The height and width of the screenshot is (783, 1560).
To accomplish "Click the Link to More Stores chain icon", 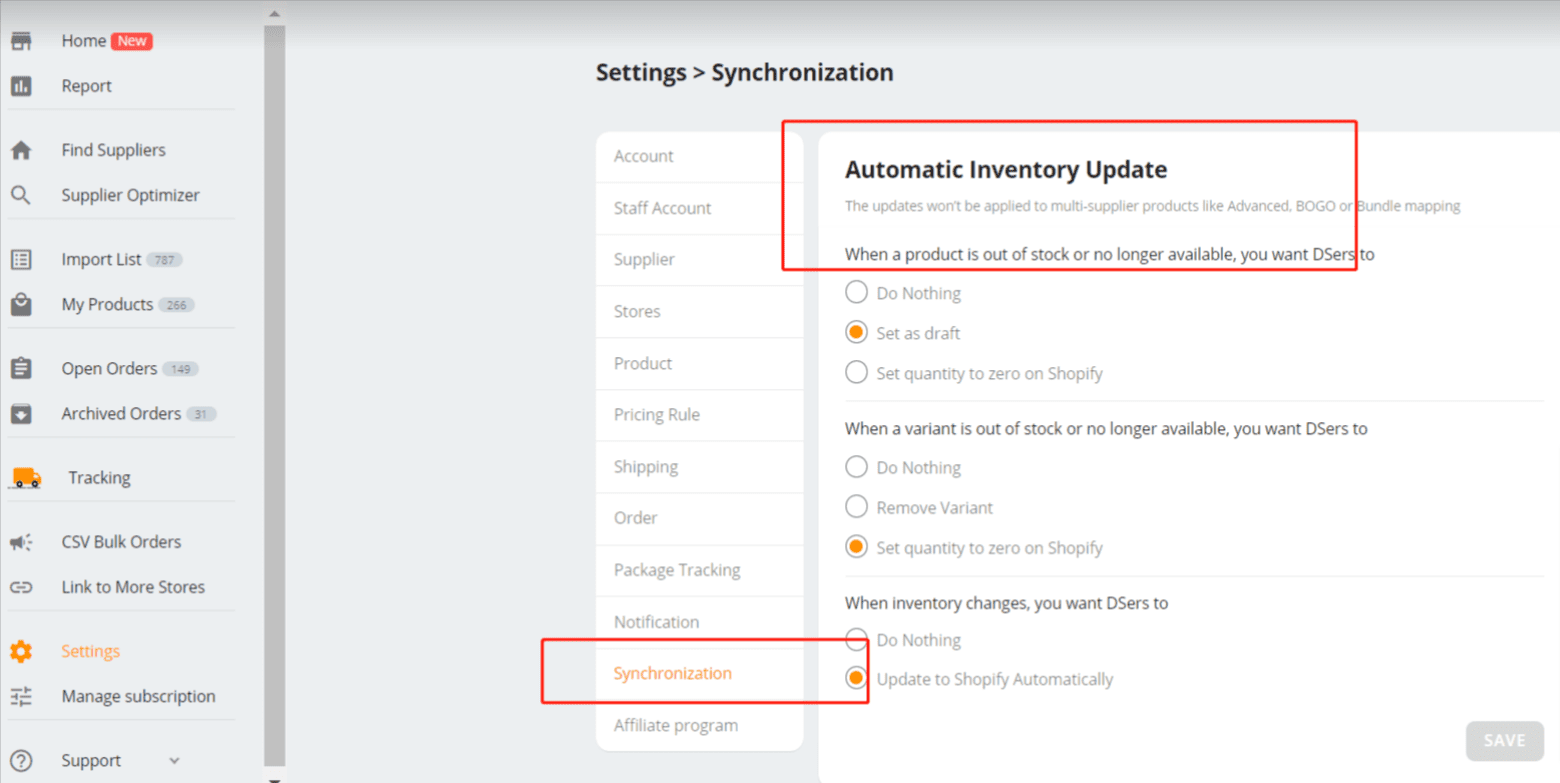I will coord(21,587).
